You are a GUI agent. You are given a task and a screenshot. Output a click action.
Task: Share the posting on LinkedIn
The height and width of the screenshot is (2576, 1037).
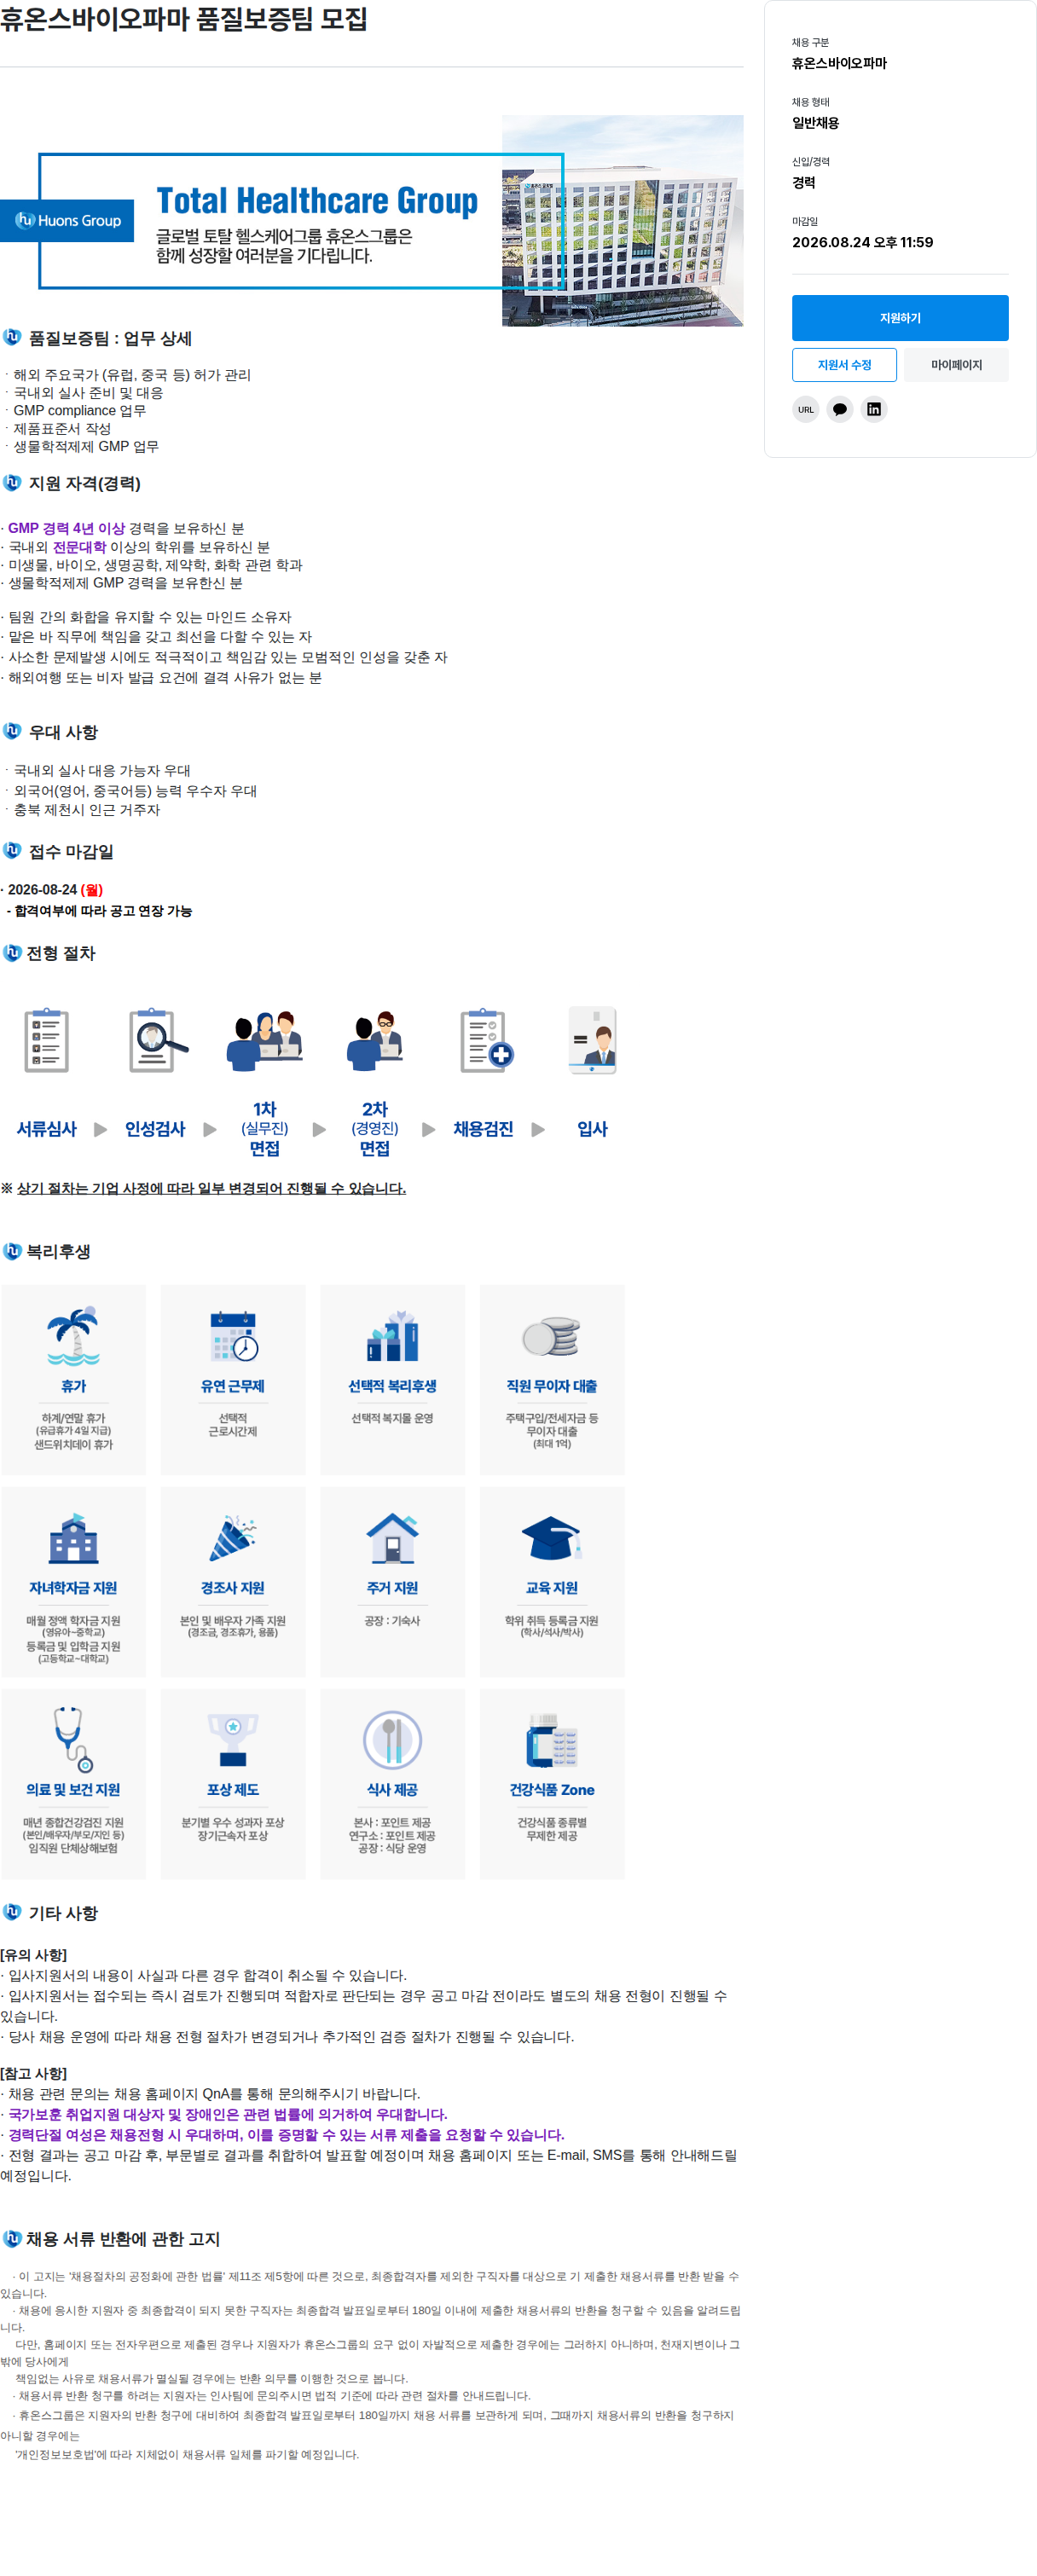tap(874, 409)
